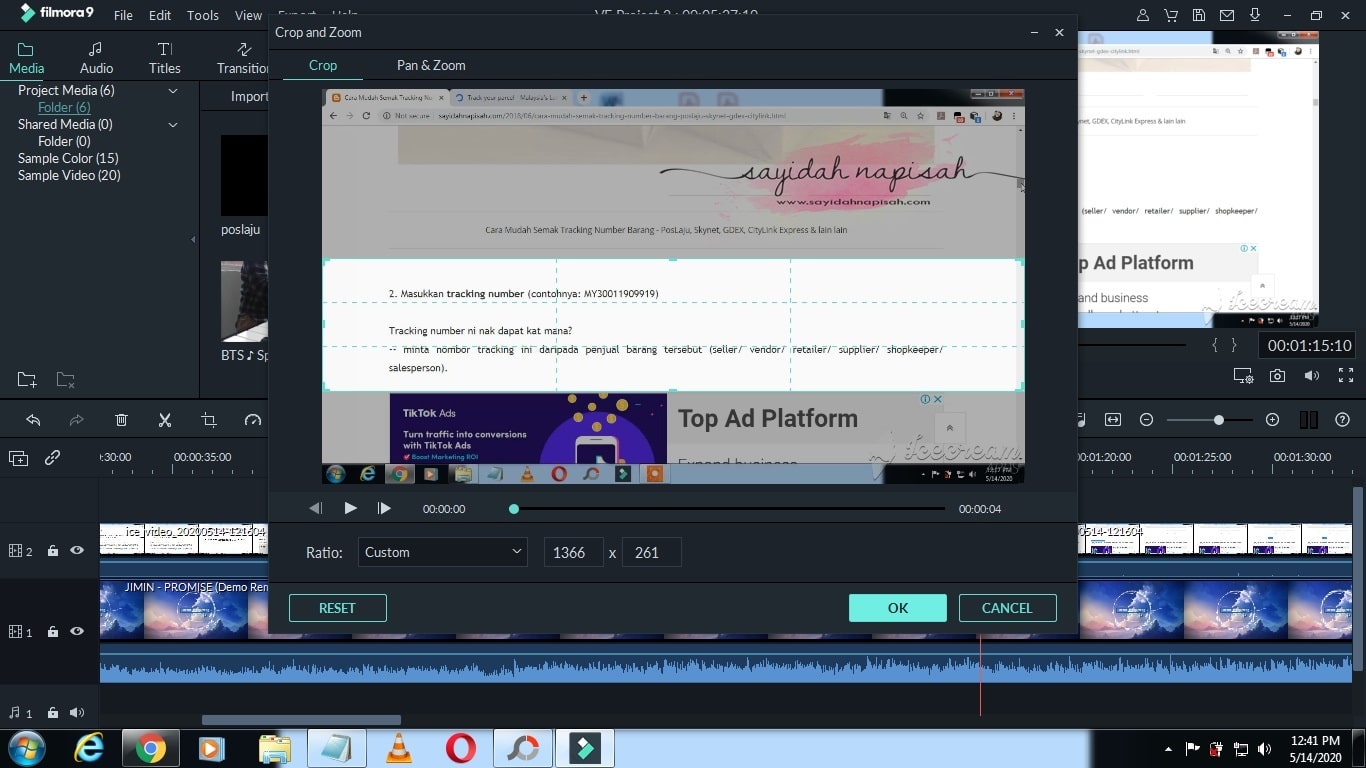Delete selected clip with trash icon

coord(121,420)
